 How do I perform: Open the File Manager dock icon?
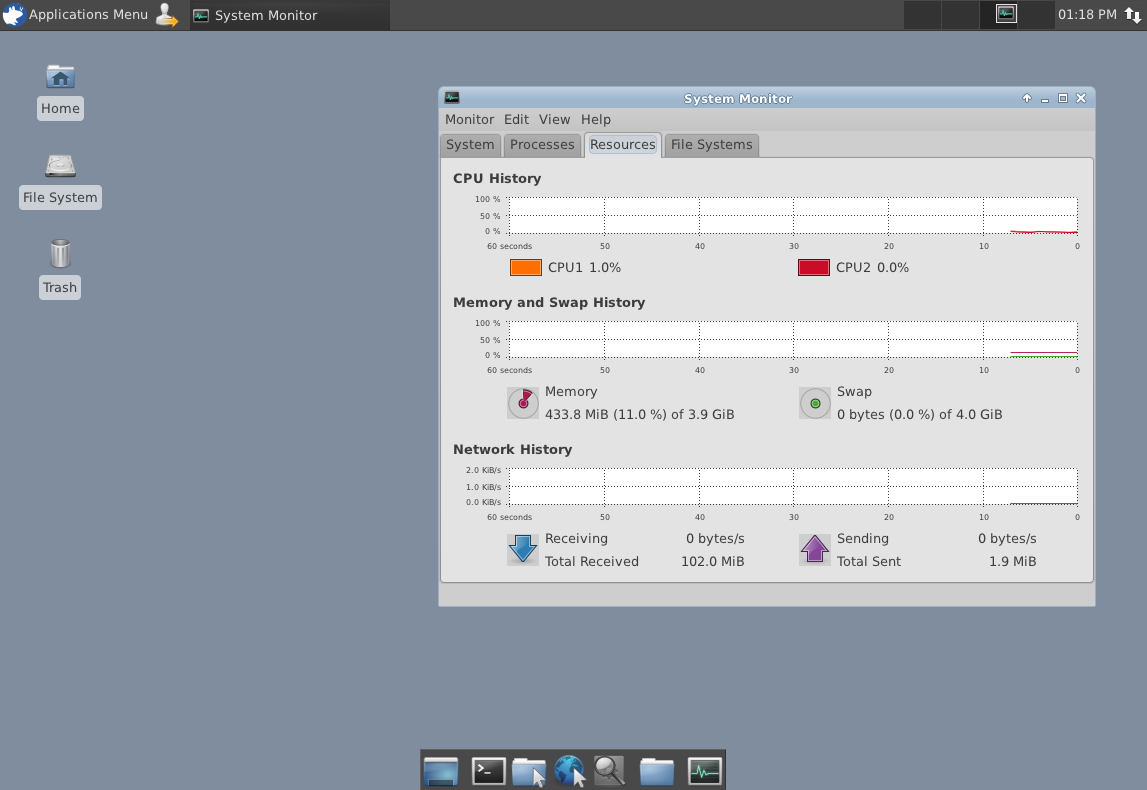[529, 771]
